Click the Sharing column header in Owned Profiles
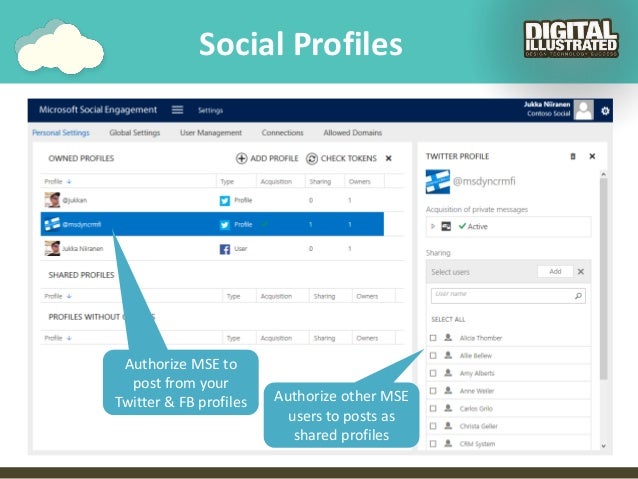Screen dimensions: 638x479 (x=320, y=182)
